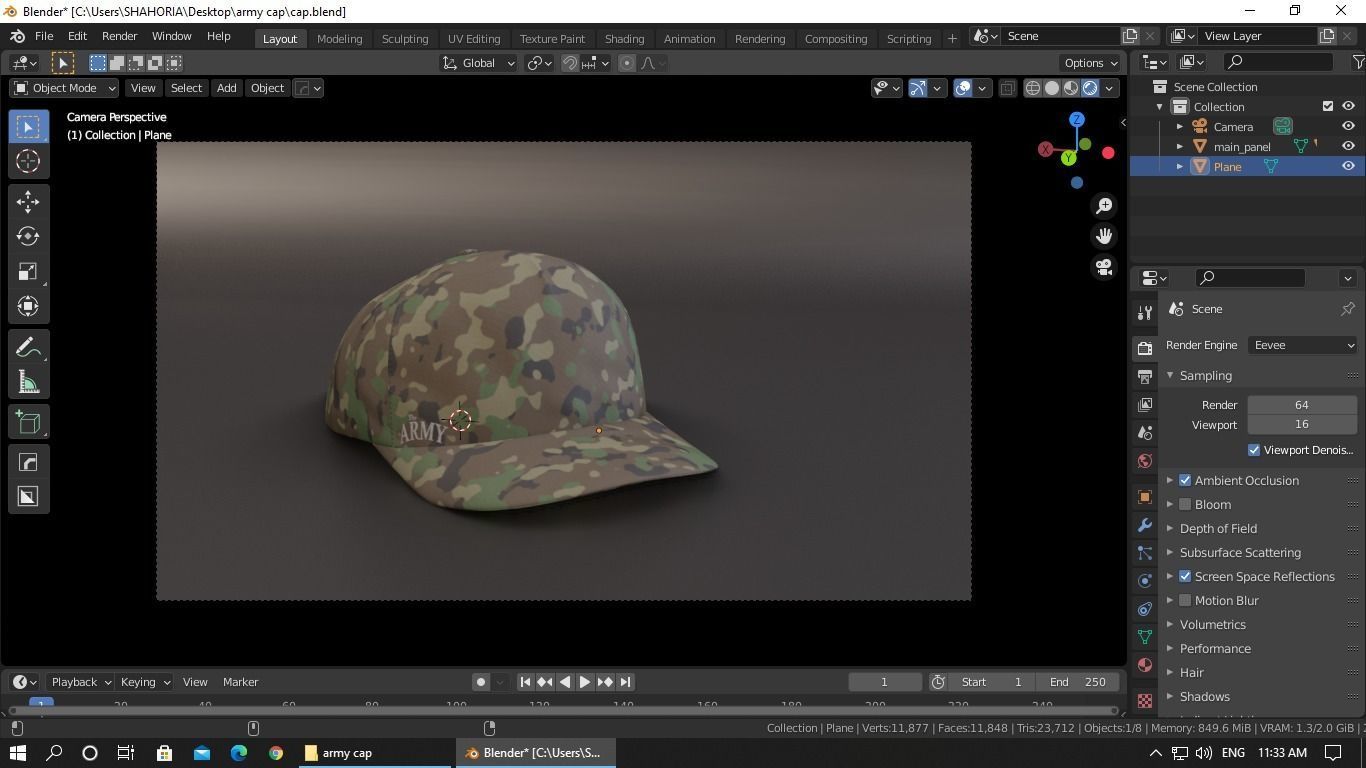The width and height of the screenshot is (1366, 768).
Task: Select the Scale tool
Action: (28, 271)
